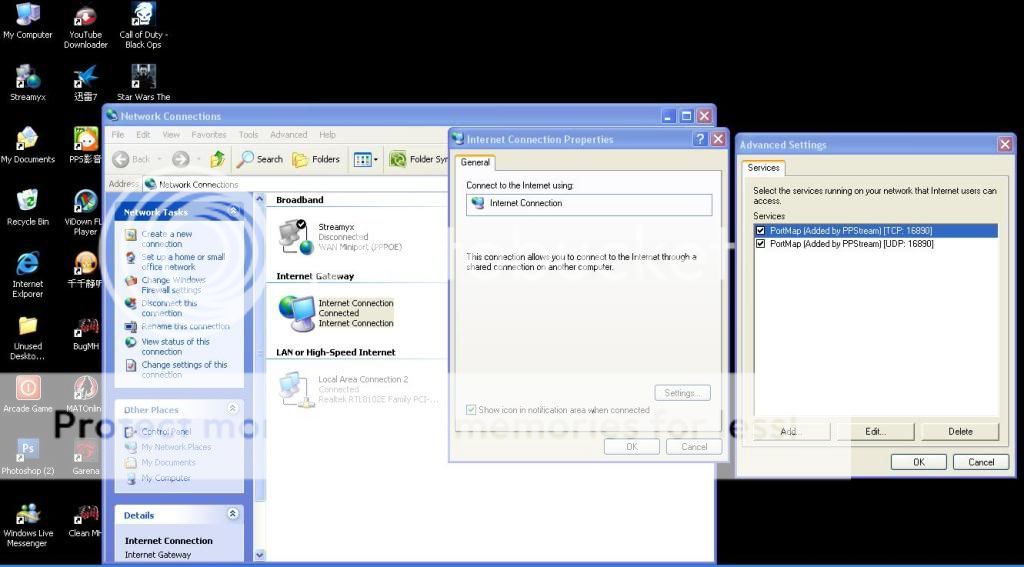Select the Internet Connection gateway icon
Viewport: 1024px width, 567px height.
click(296, 313)
